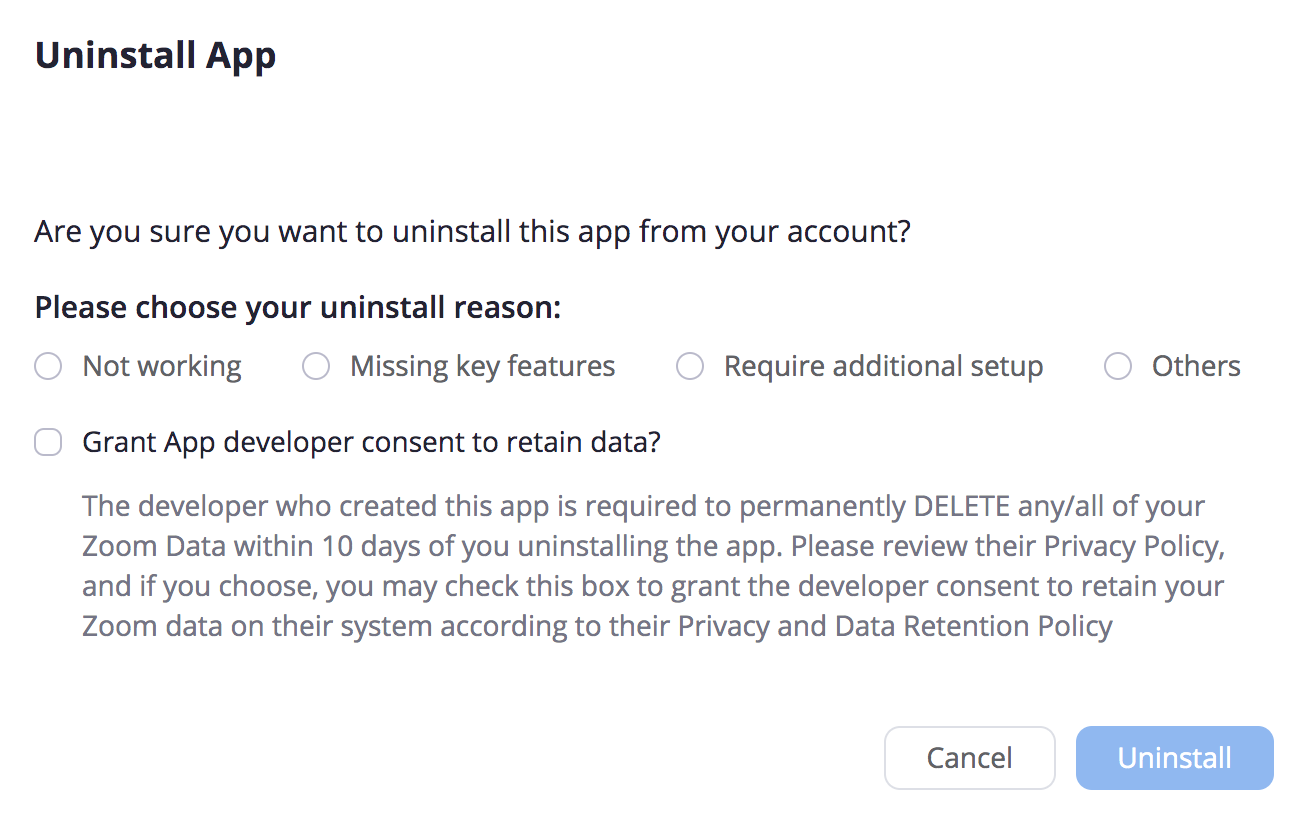This screenshot has width=1302, height=822.
Task: Confirm with the blue Uninstall button
Action: click(1174, 758)
